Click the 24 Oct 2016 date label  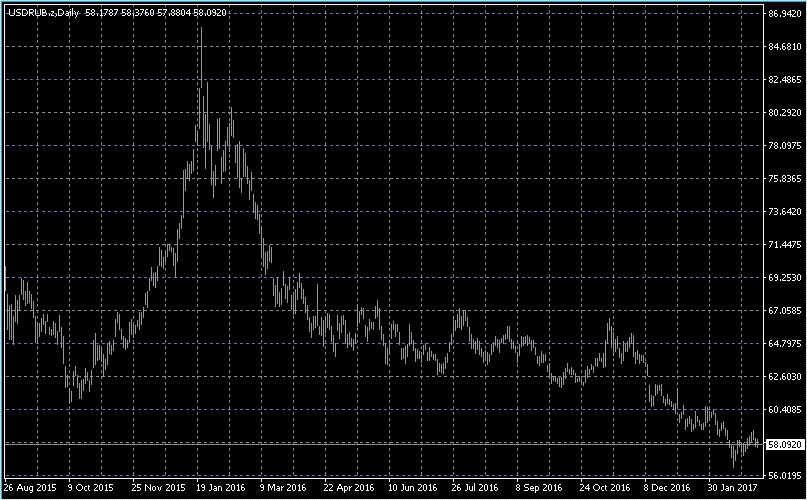point(605,487)
